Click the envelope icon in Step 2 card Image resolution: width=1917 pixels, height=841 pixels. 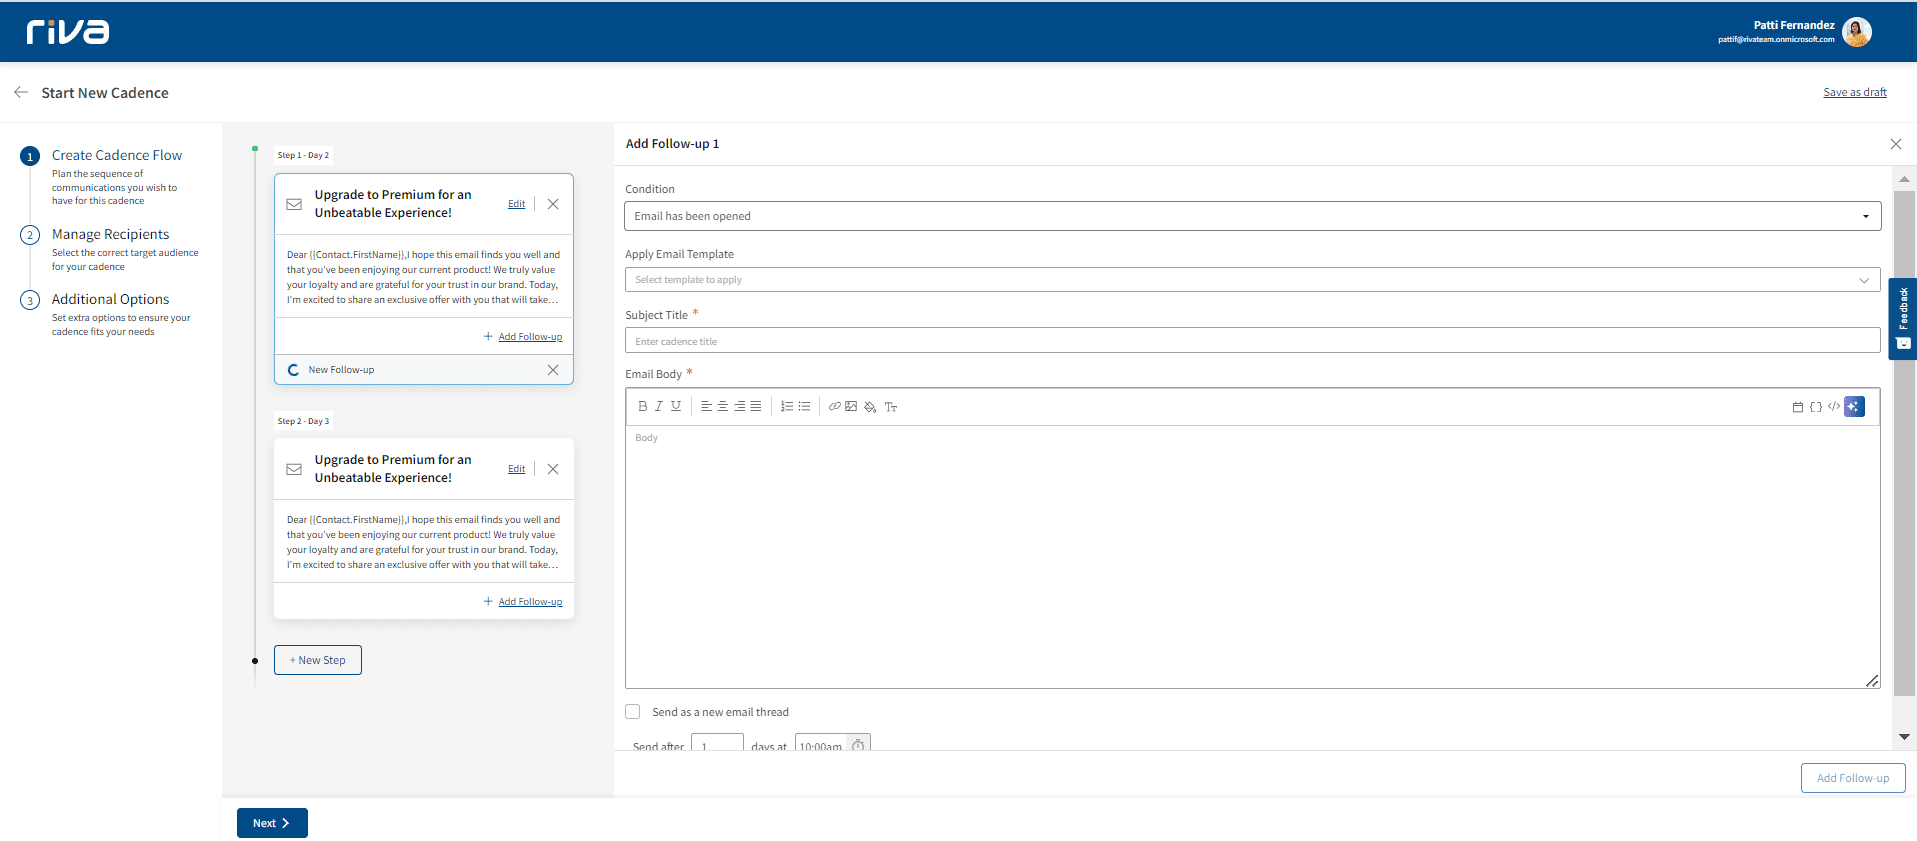(x=294, y=469)
